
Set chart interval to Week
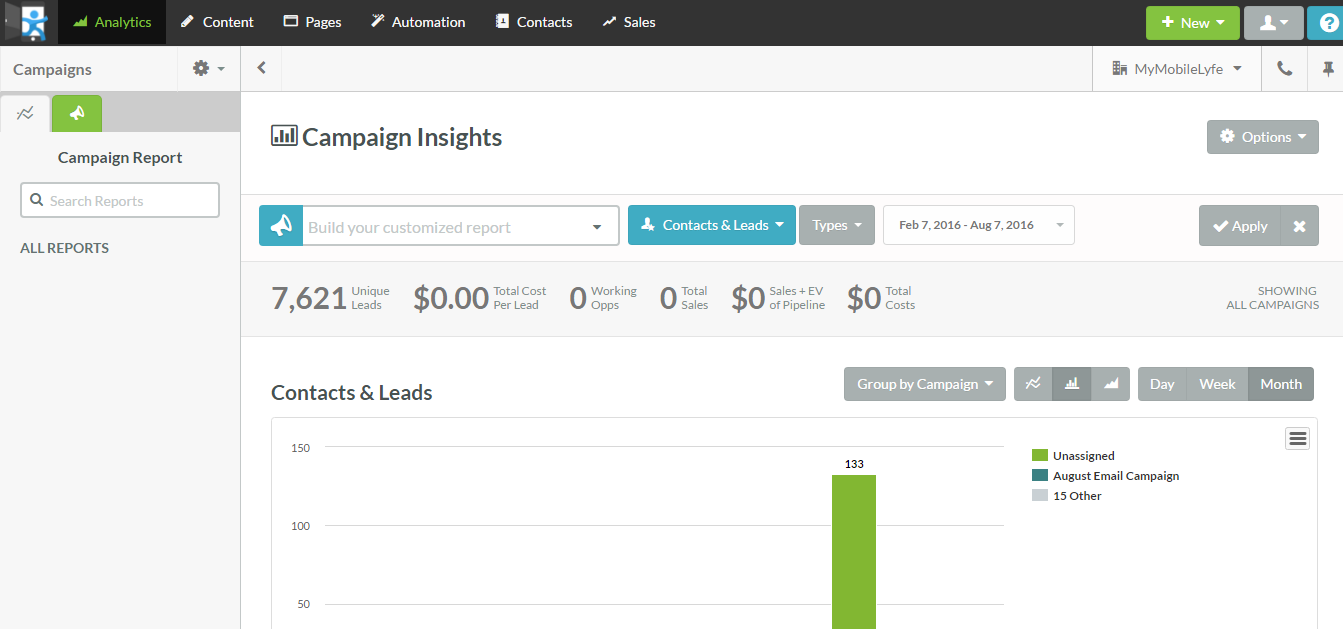pyautogui.click(x=1217, y=384)
